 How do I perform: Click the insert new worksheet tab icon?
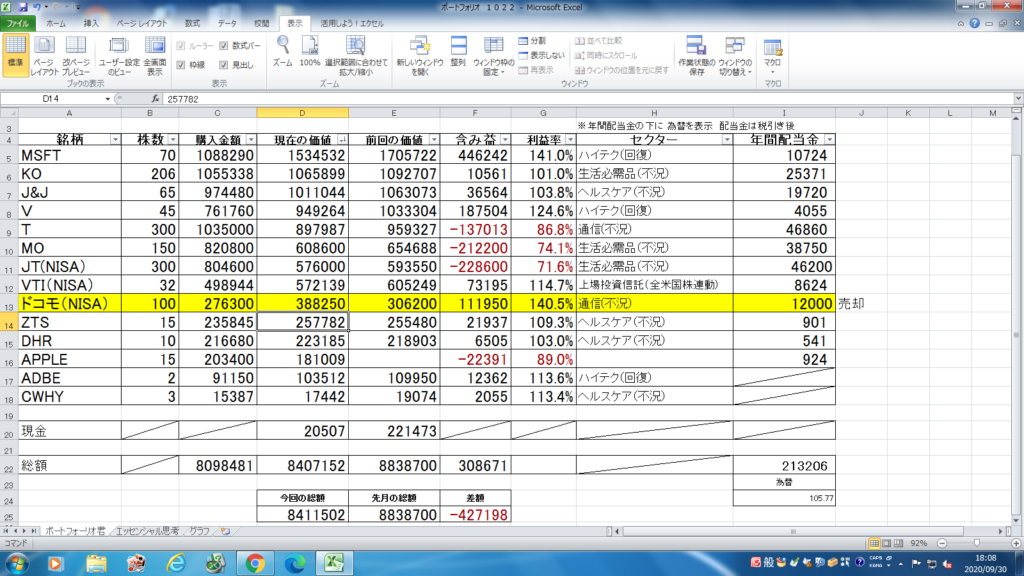225,531
